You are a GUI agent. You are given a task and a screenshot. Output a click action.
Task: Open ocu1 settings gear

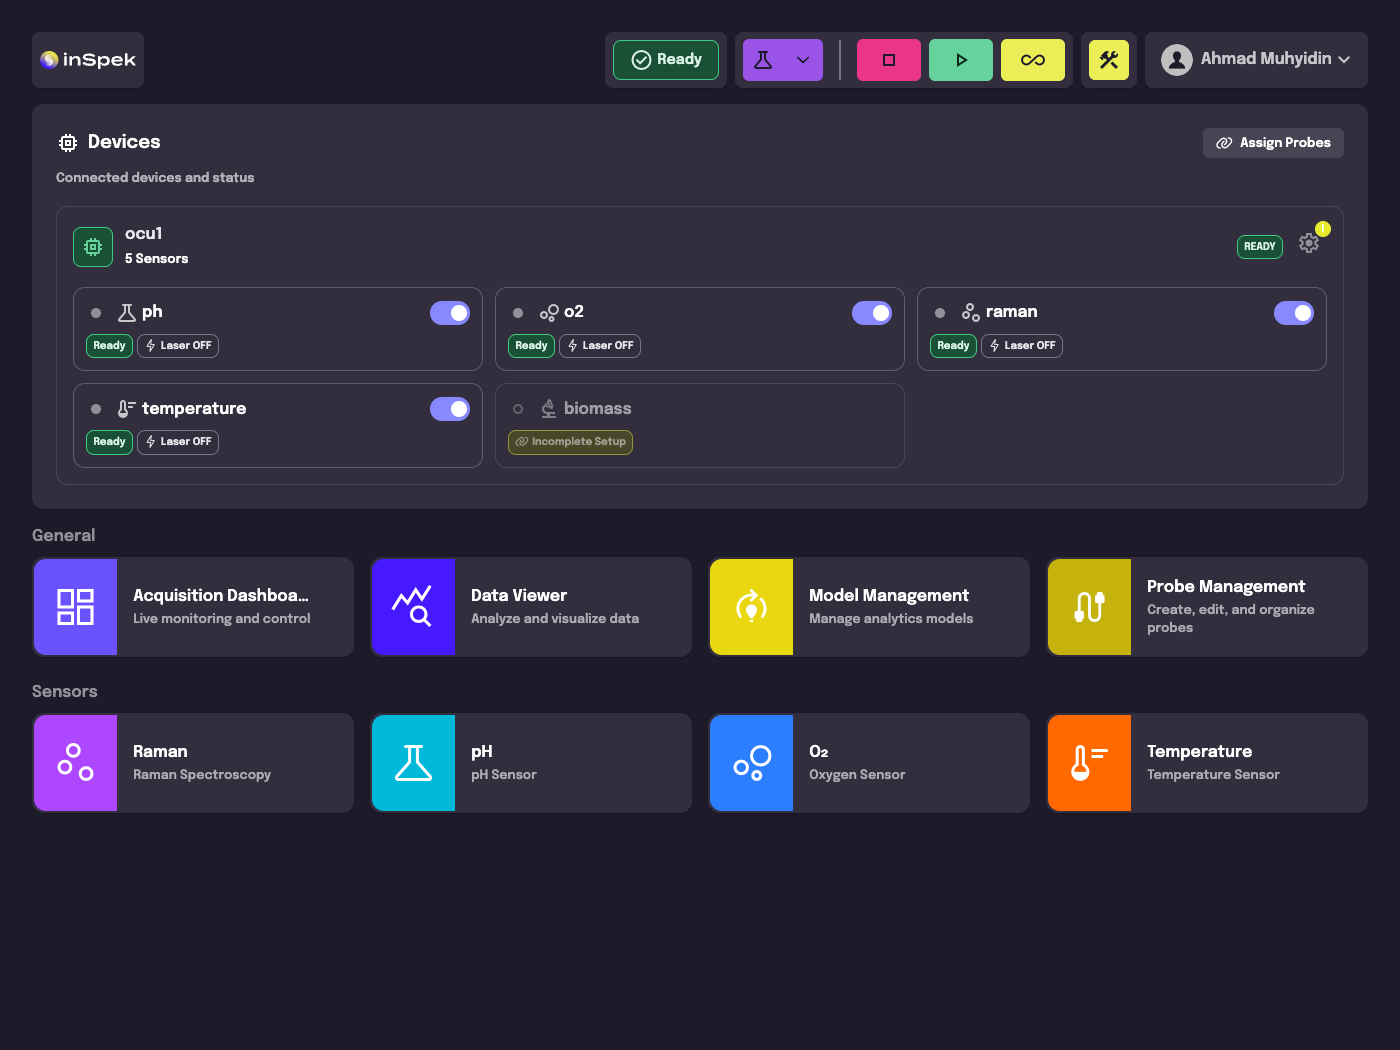tap(1309, 243)
